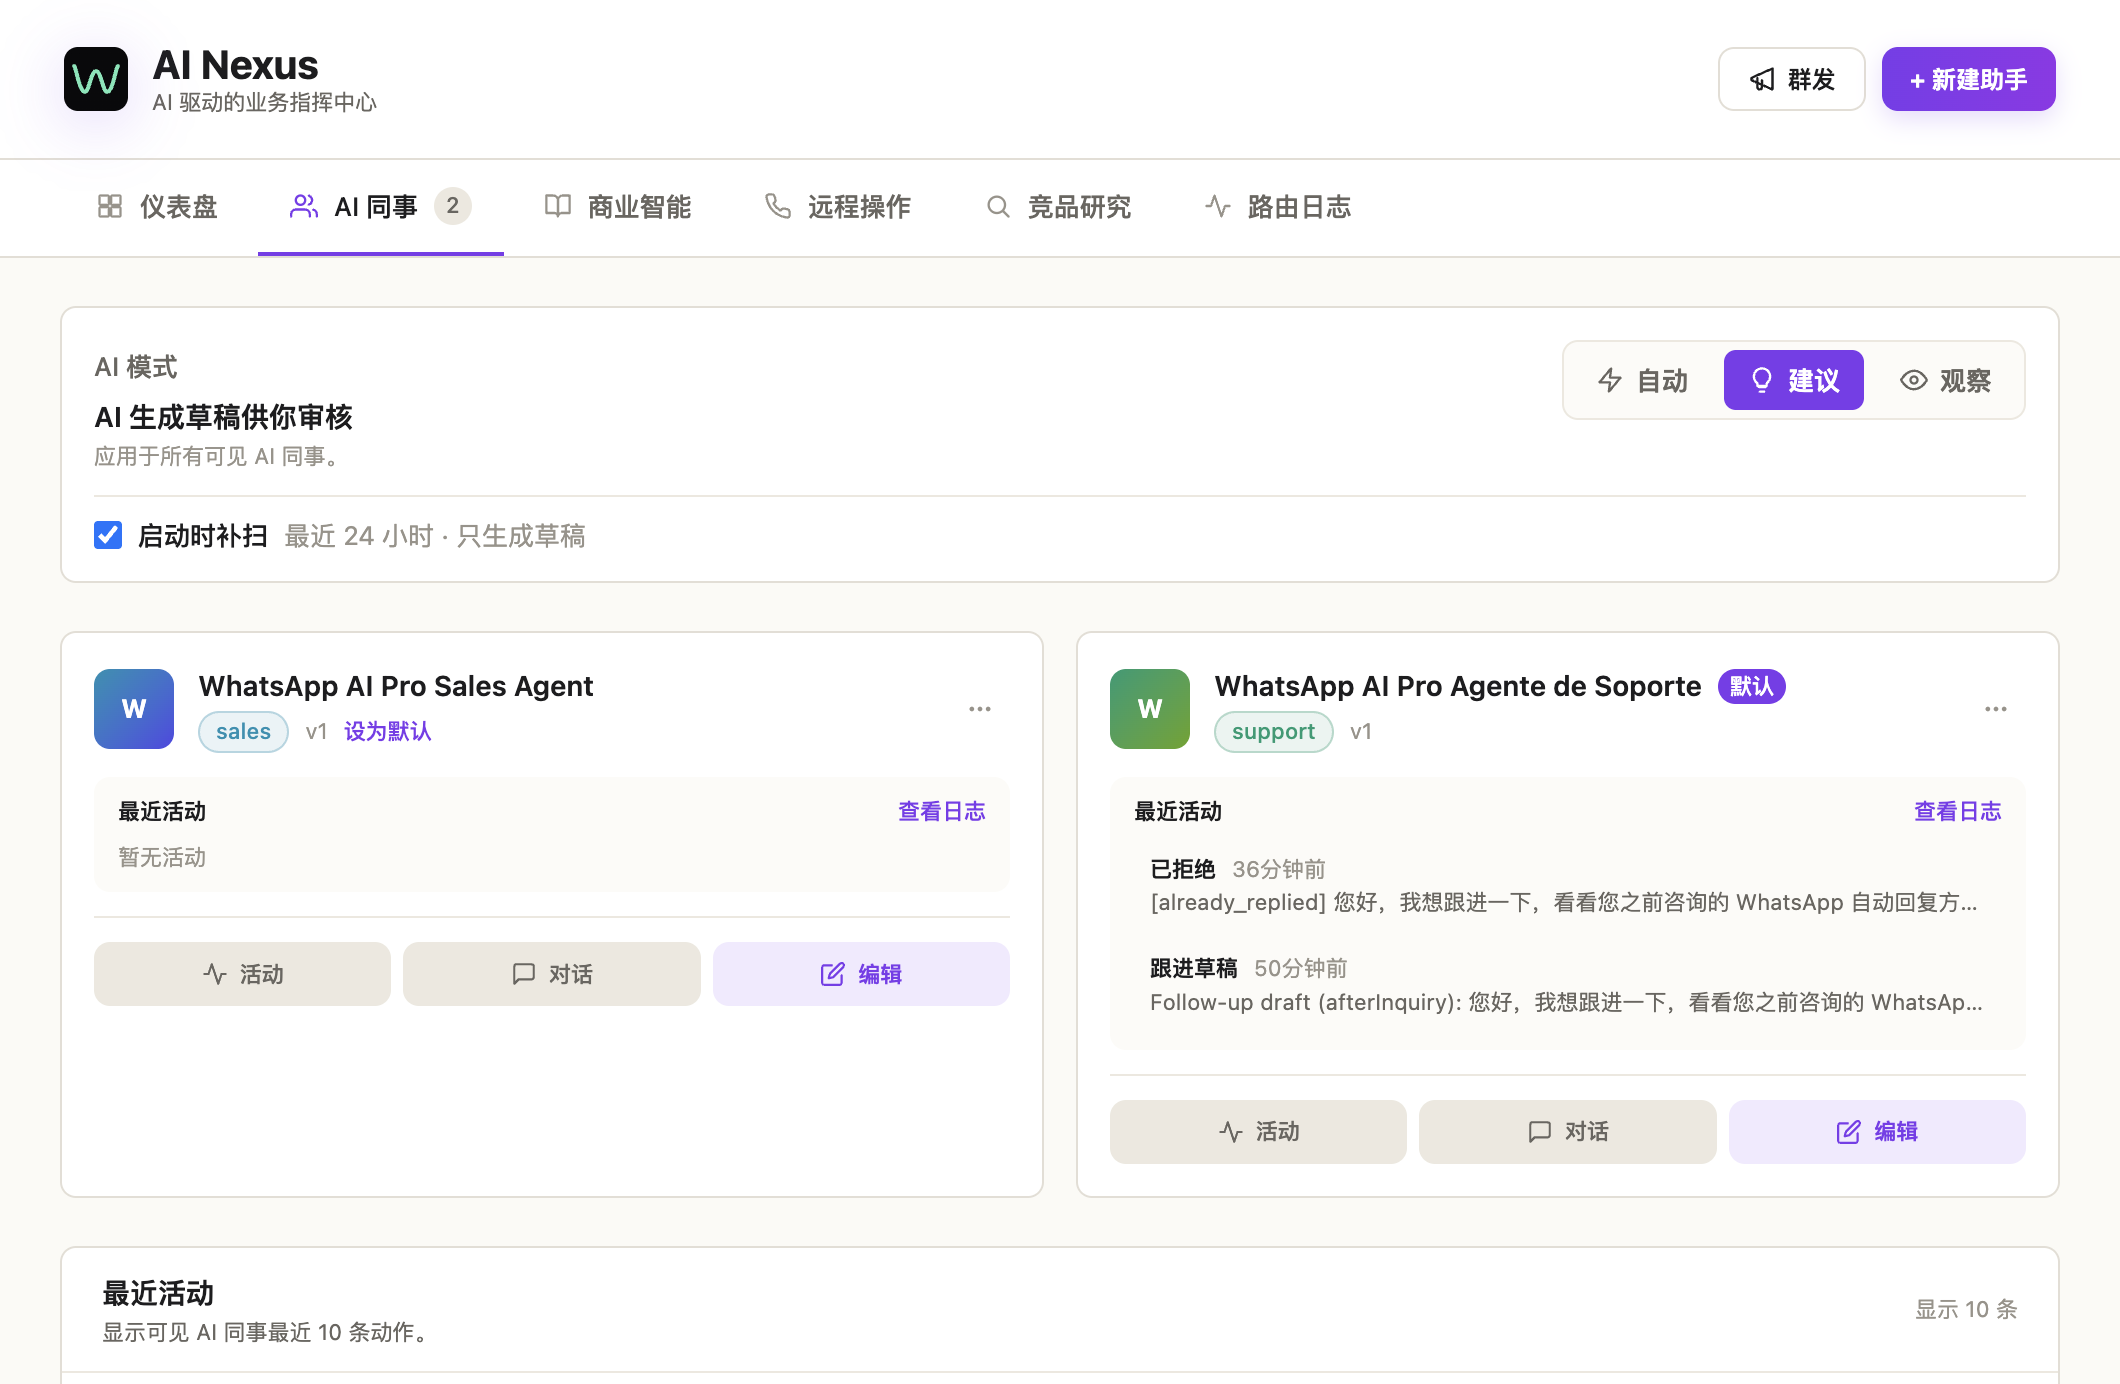Select the 观察 AI mode

click(x=1945, y=380)
